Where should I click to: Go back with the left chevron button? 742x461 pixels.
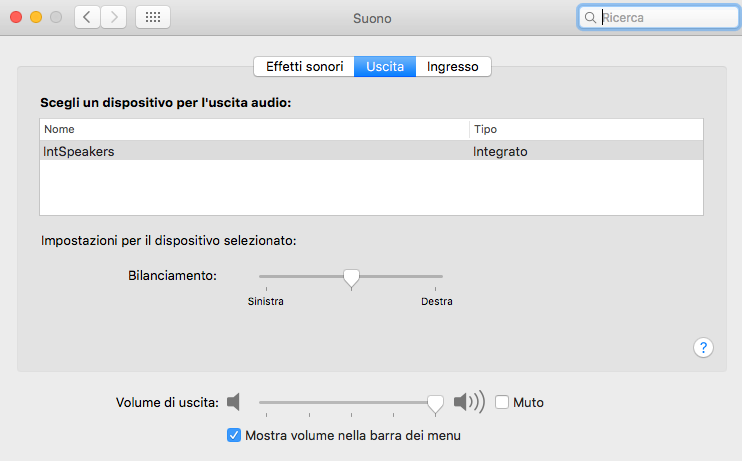(x=87, y=17)
